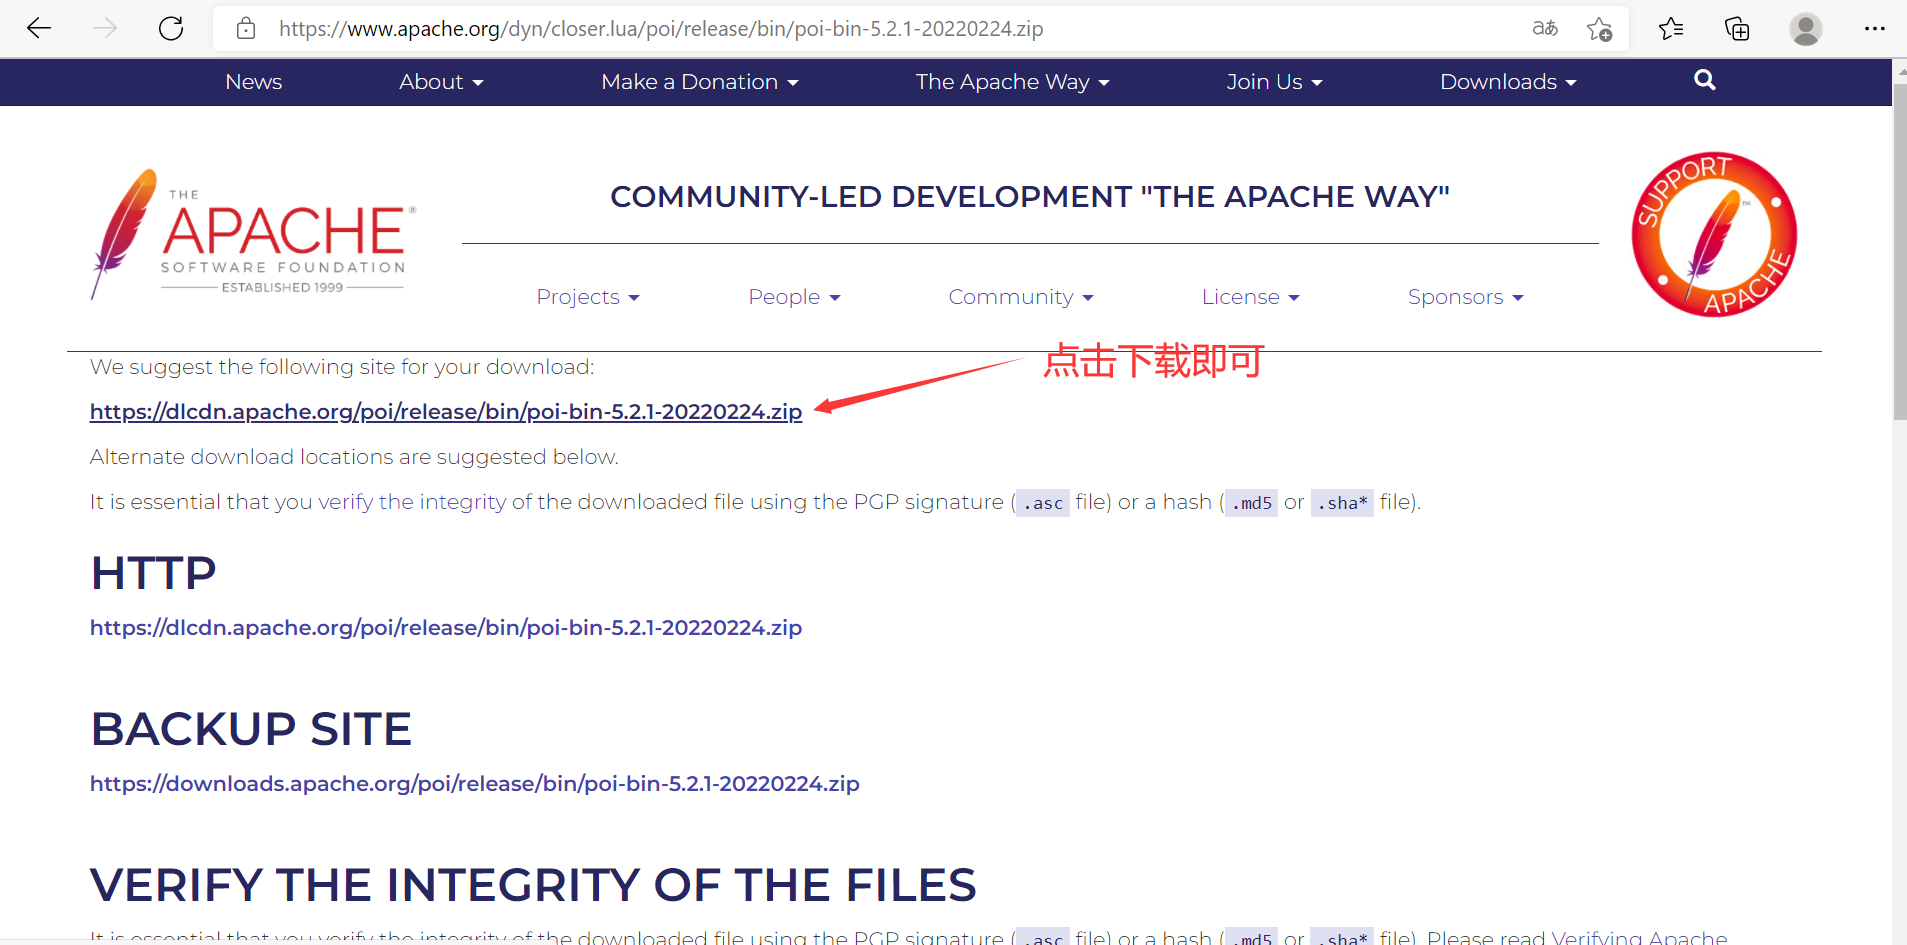This screenshot has height=945, width=1907.
Task: Open browser settings and more menu
Action: pyautogui.click(x=1874, y=28)
